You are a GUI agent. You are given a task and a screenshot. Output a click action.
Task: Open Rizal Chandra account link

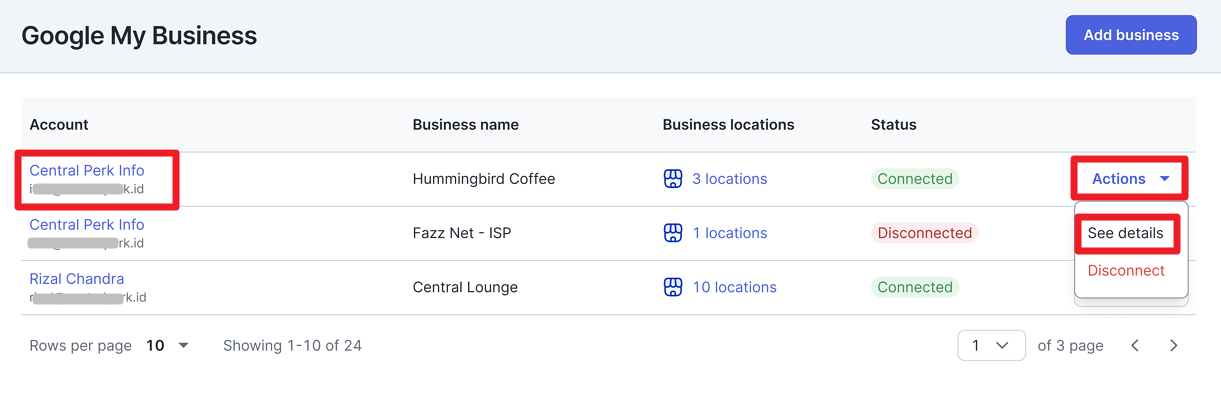pyautogui.click(x=77, y=278)
